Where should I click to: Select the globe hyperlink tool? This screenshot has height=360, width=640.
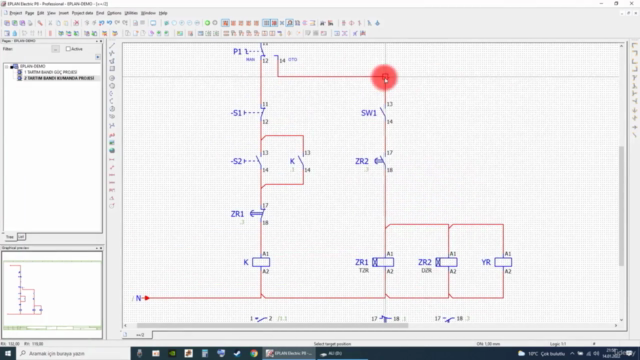[x=112, y=151]
